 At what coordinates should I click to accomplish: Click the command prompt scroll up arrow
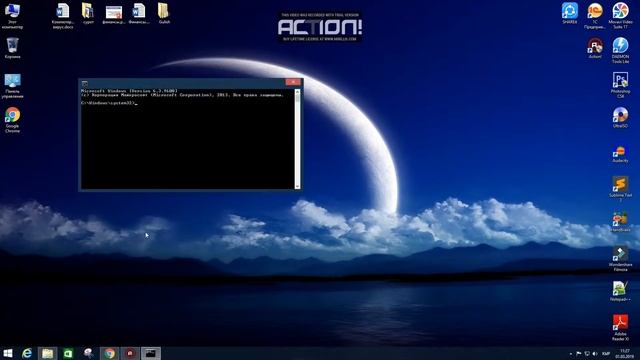click(x=297, y=91)
